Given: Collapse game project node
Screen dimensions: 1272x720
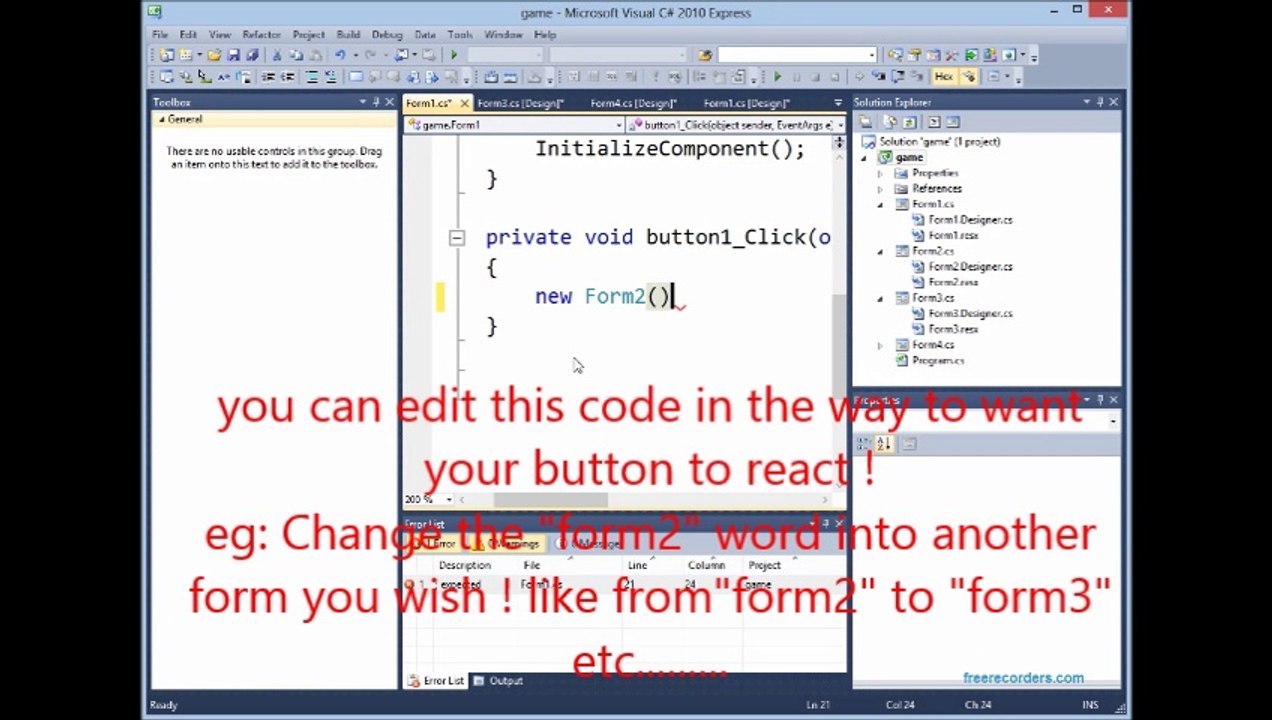Looking at the screenshot, I should point(864,158).
